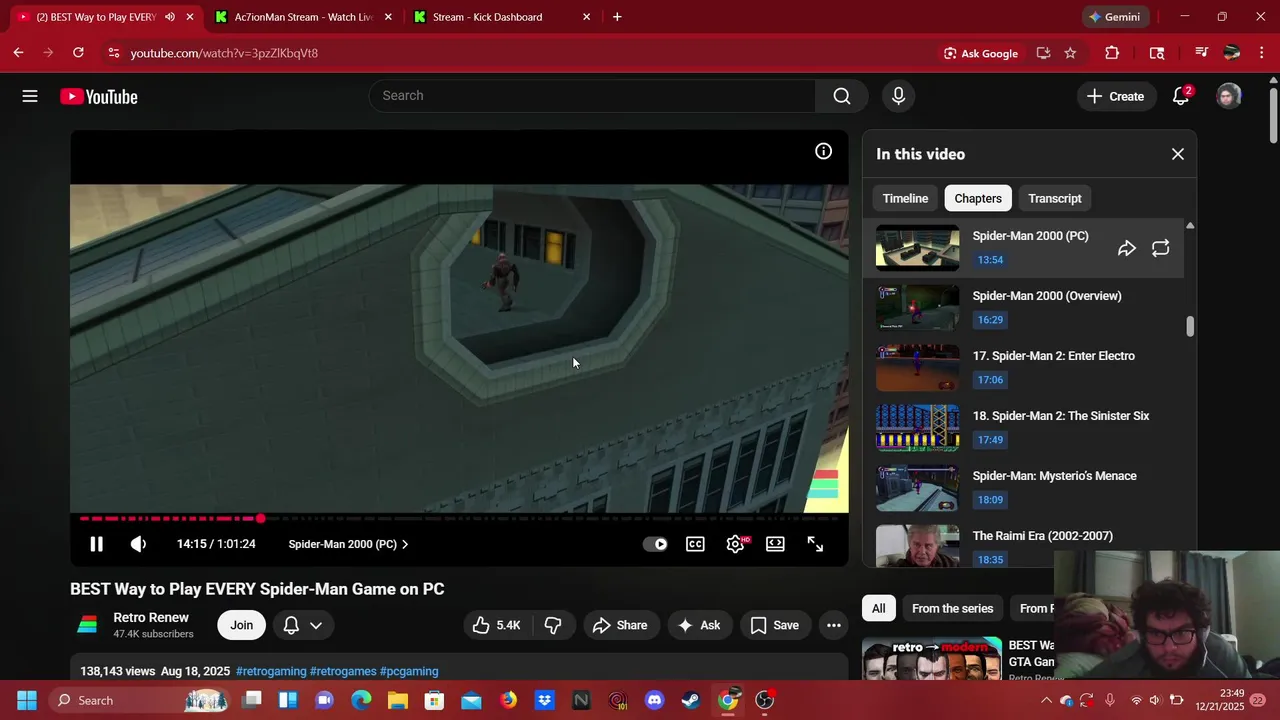Switch the player to theater mode
Image resolution: width=1280 pixels, height=720 pixels.
(x=775, y=544)
